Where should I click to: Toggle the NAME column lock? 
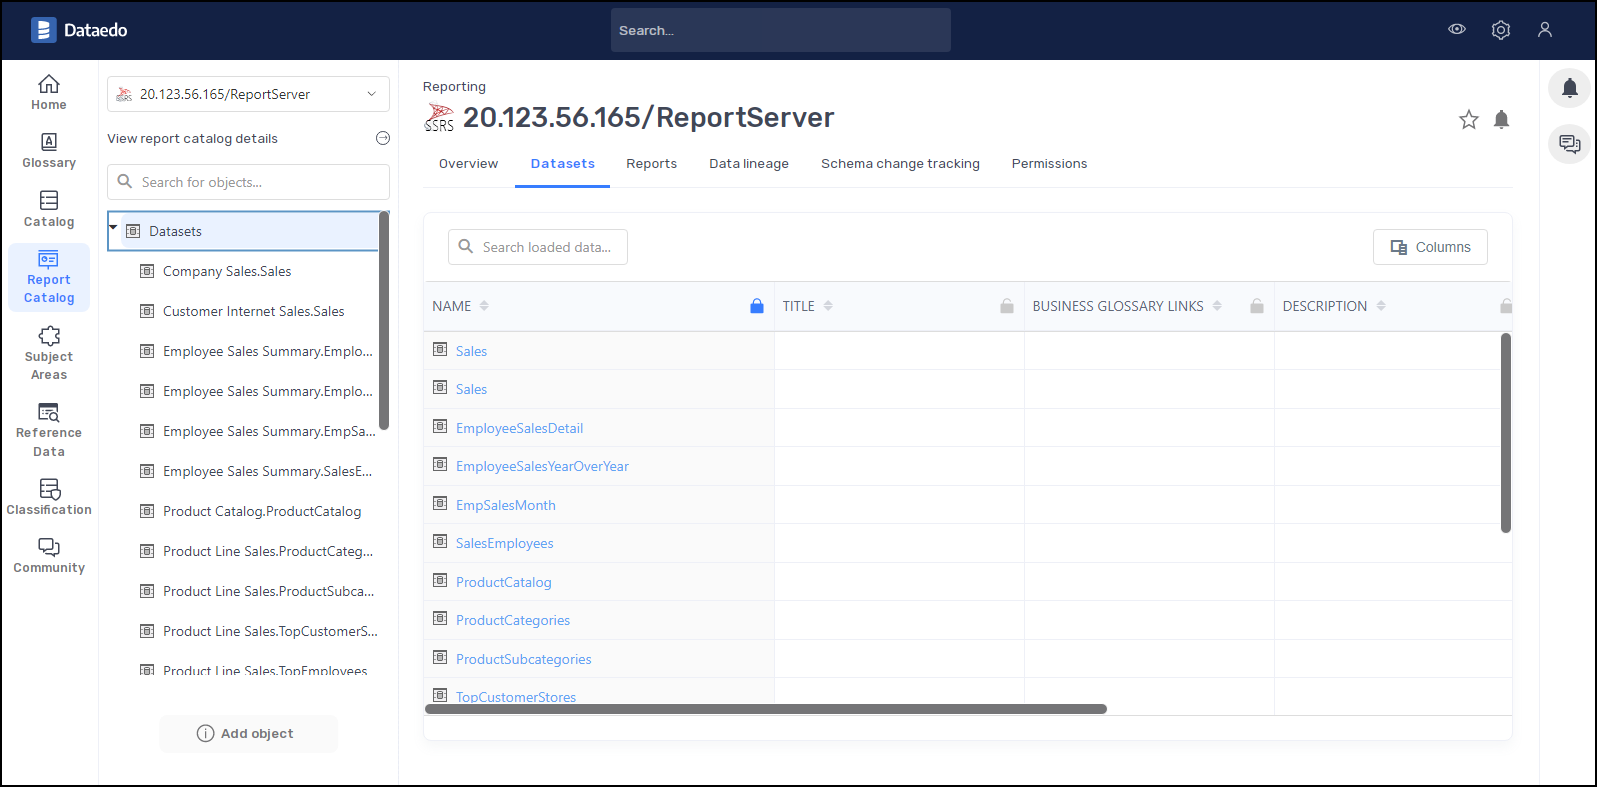(757, 306)
